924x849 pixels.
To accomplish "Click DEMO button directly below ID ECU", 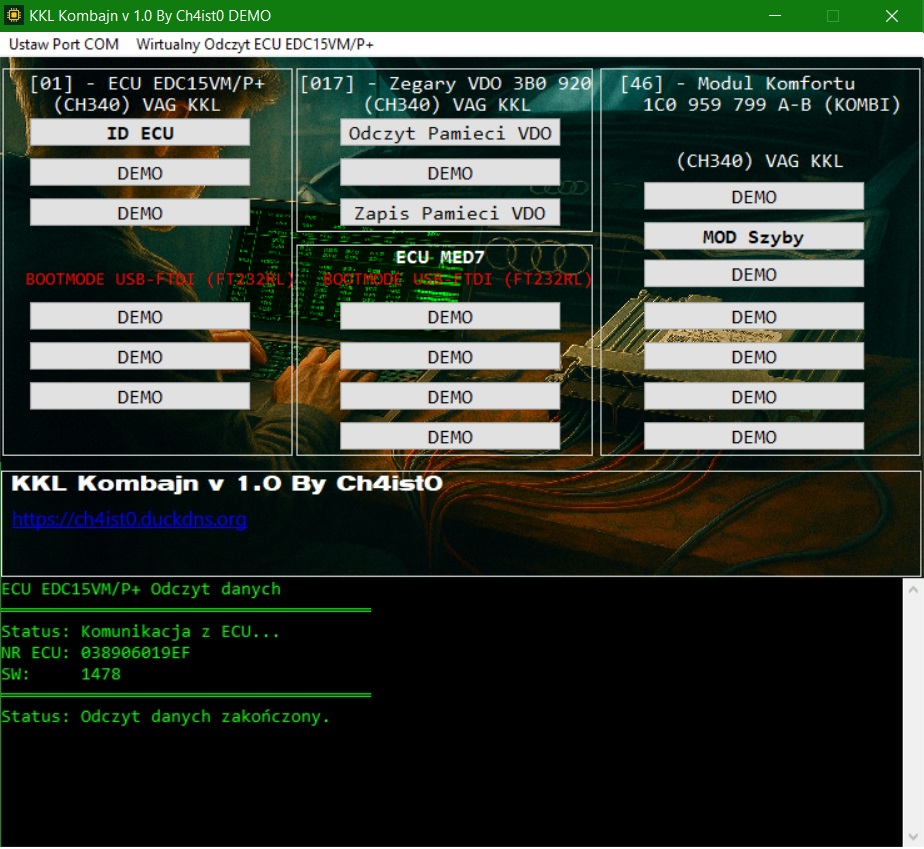I will point(140,173).
